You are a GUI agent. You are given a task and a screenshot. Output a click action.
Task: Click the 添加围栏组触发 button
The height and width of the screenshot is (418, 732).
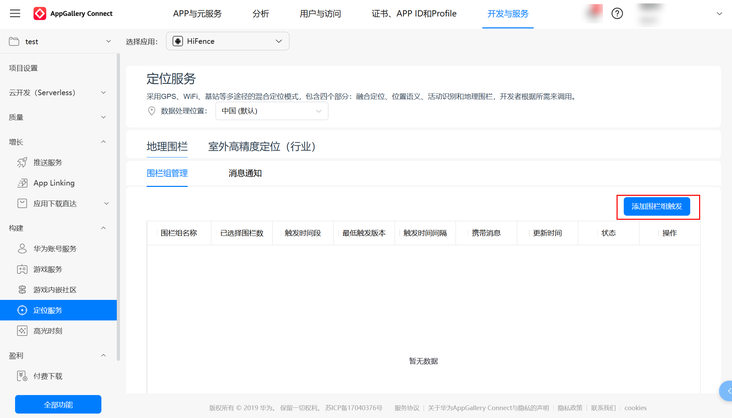point(657,207)
